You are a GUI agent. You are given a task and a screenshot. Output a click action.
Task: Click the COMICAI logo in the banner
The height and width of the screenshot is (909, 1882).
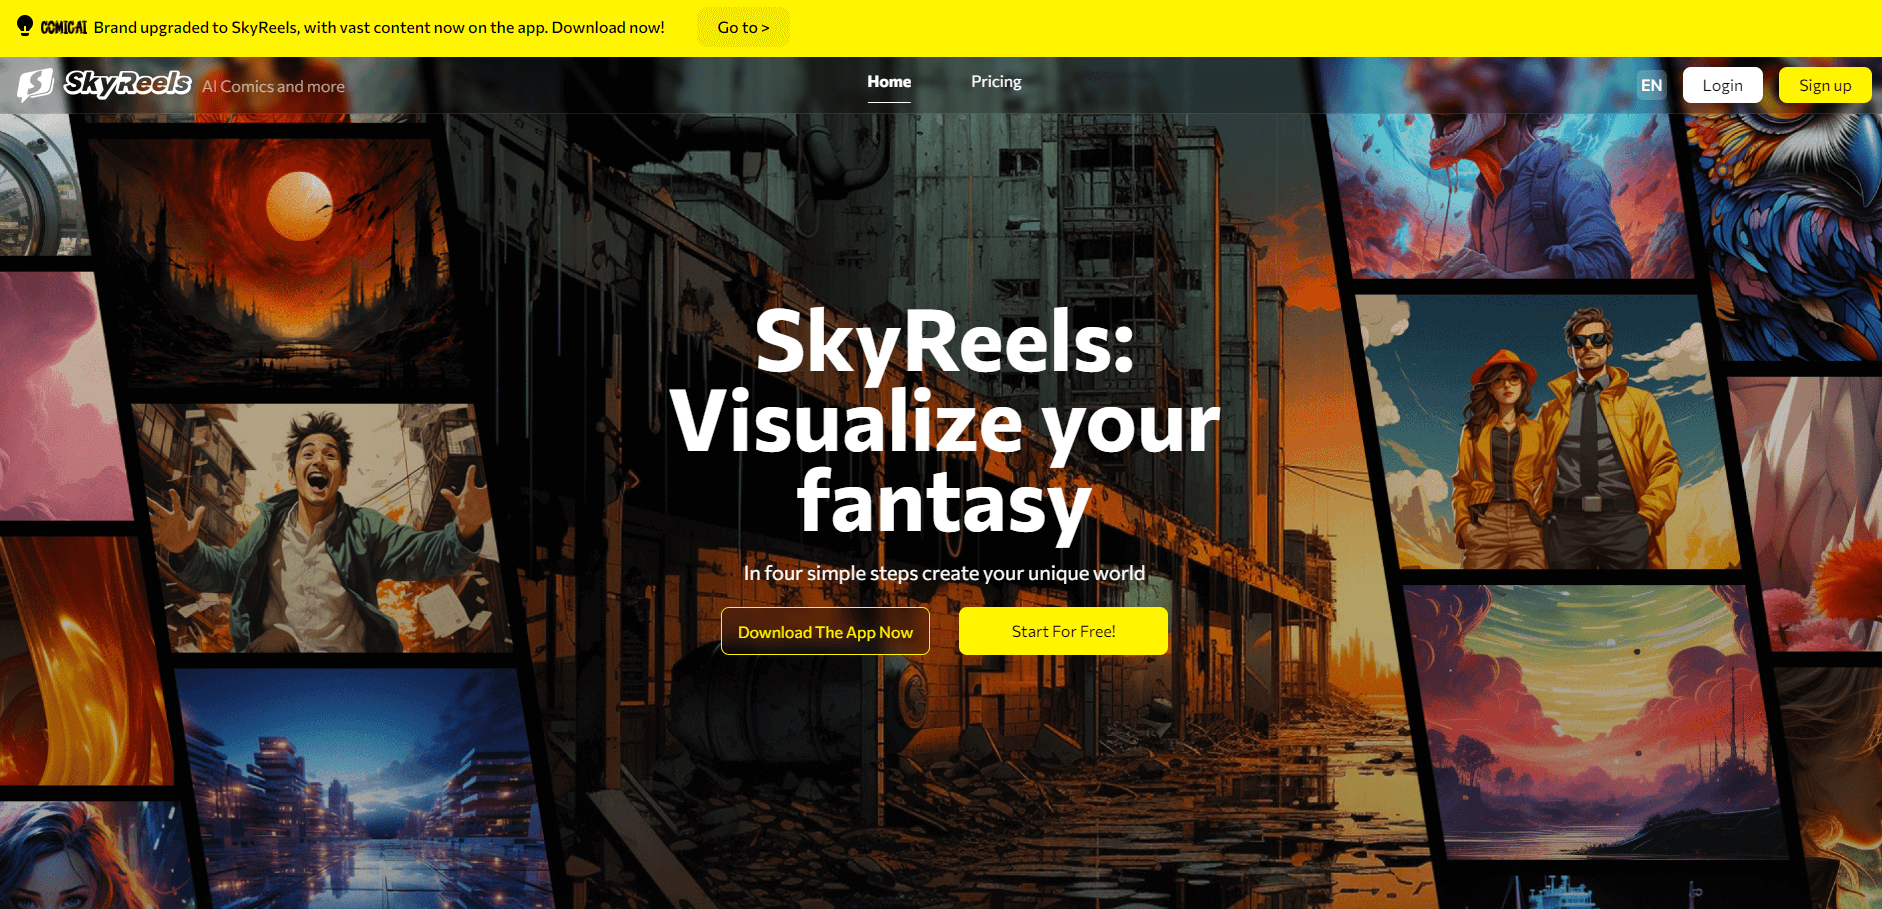pos(64,28)
